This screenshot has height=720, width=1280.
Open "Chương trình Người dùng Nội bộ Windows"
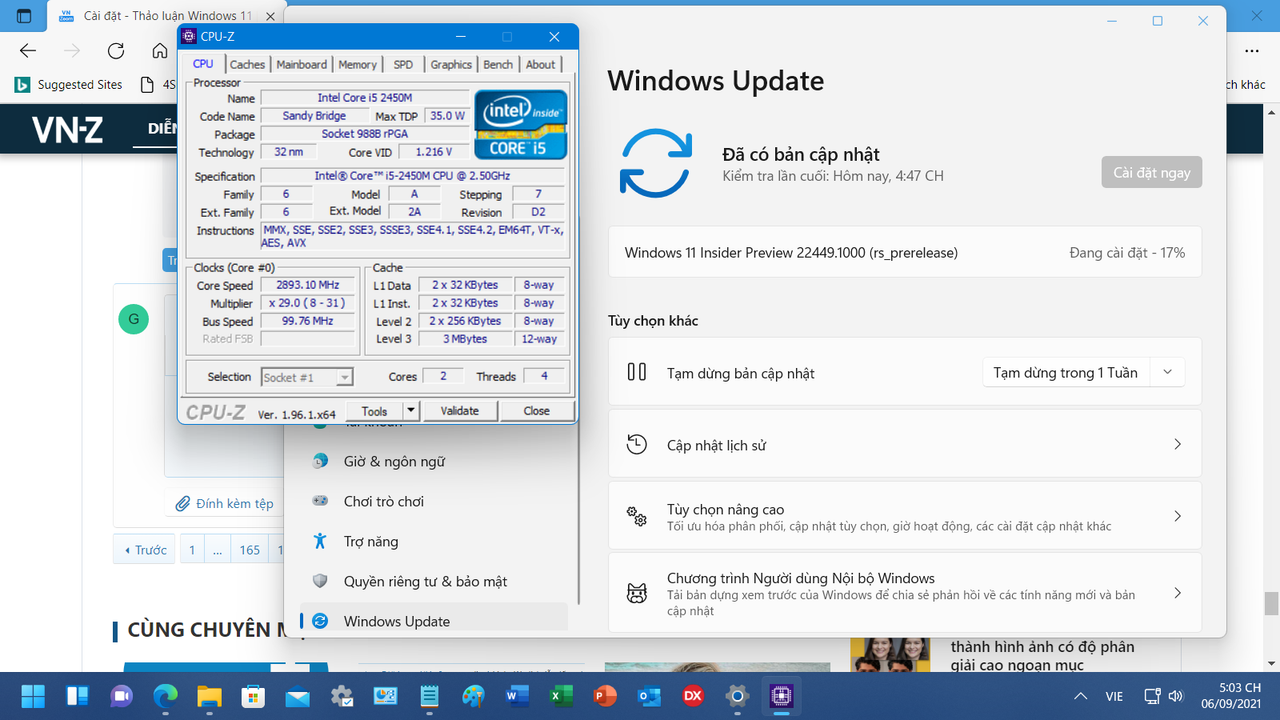tap(905, 593)
